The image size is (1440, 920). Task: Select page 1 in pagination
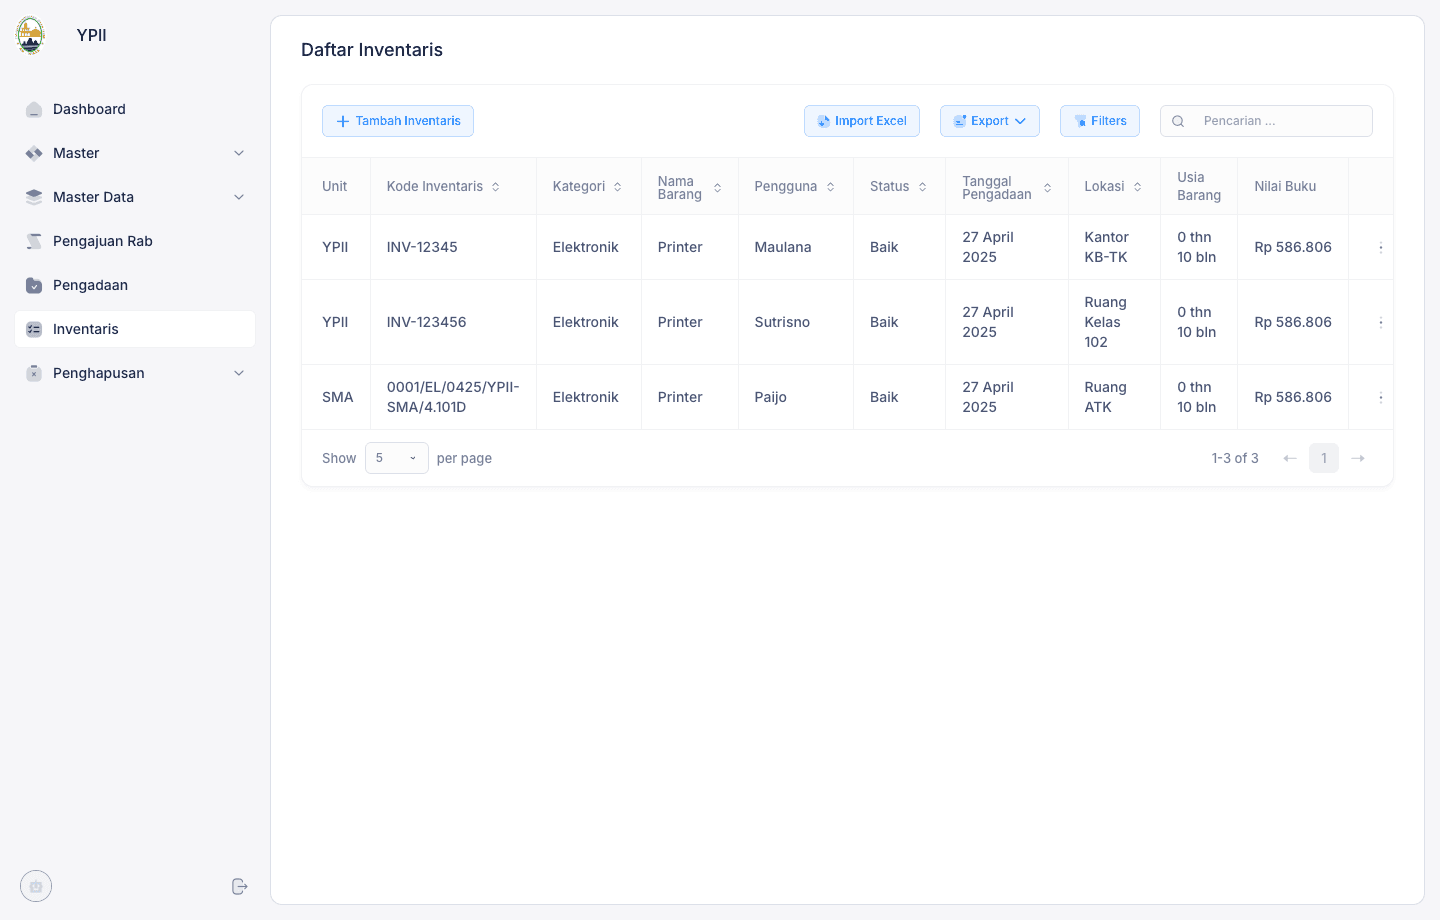1324,458
